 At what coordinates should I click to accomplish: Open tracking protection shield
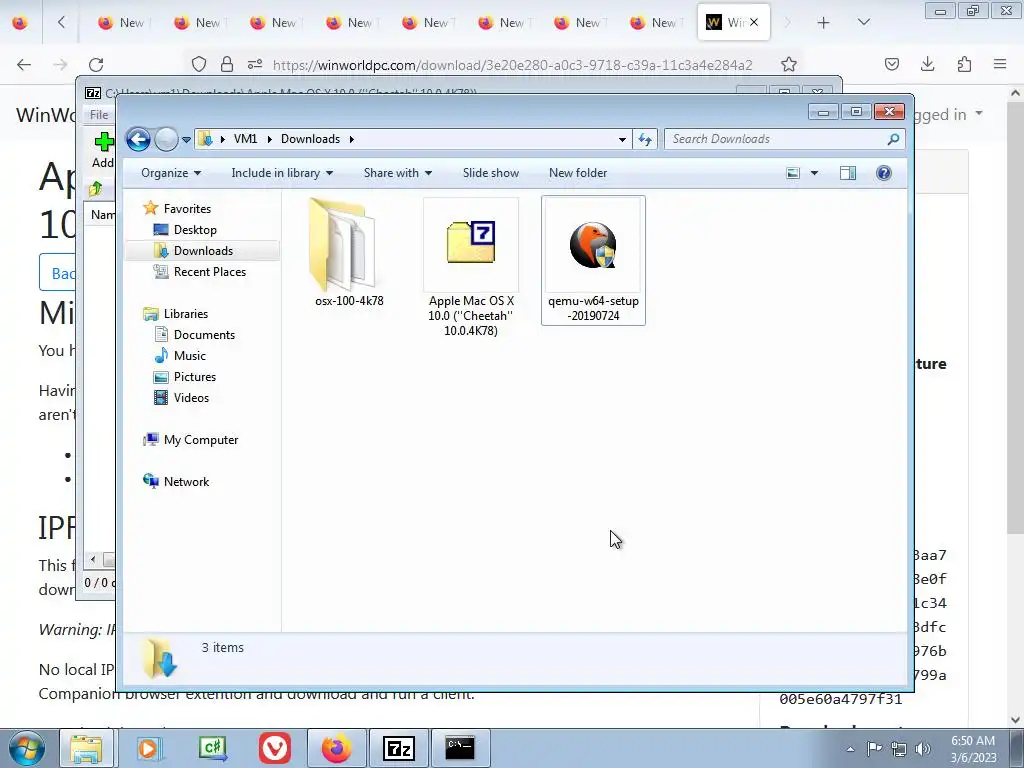pos(199,64)
